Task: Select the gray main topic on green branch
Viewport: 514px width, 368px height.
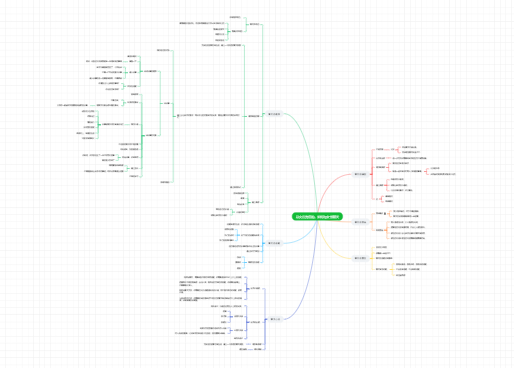Action: point(274,114)
